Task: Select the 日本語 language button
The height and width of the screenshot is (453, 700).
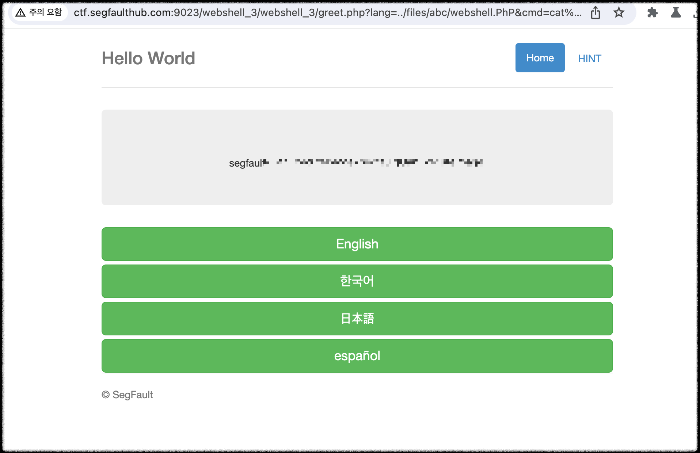Action: point(357,319)
